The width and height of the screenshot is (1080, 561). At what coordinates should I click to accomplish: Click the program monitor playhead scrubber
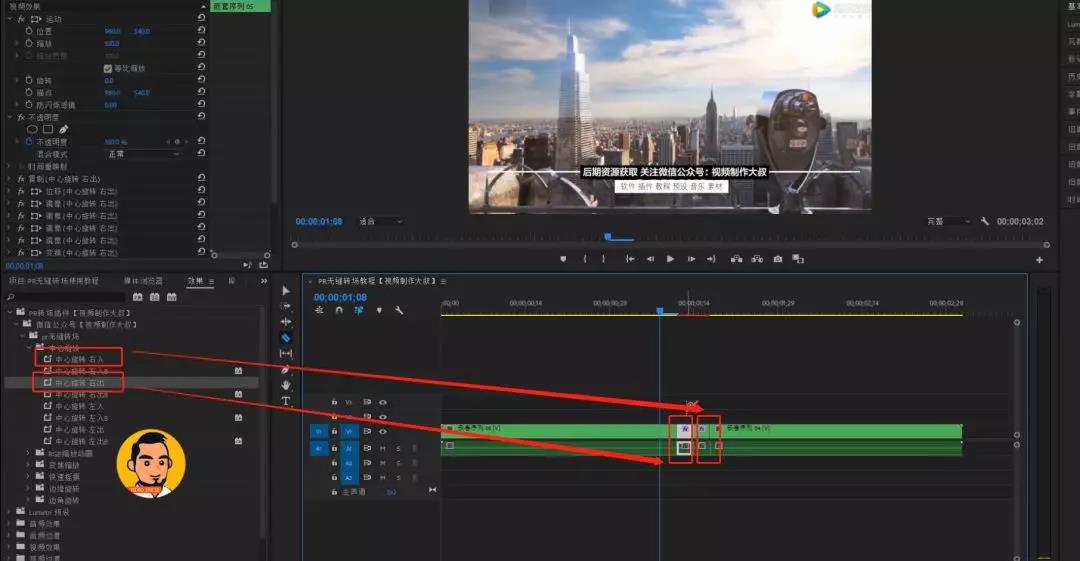click(608, 236)
